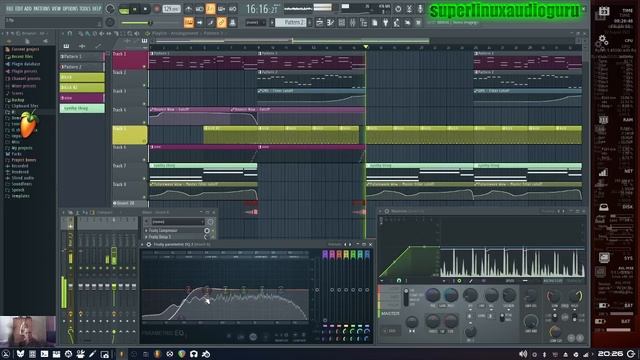Open the global snap selector dropdown

tap(255, 22)
